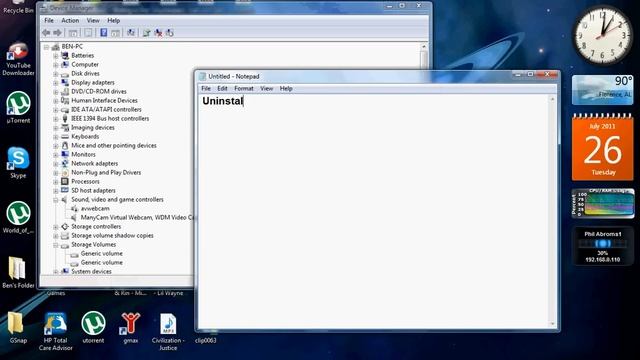The width and height of the screenshot is (640, 360).
Task: Click the calendar gadget showing 26 Tuesday
Action: [602, 147]
